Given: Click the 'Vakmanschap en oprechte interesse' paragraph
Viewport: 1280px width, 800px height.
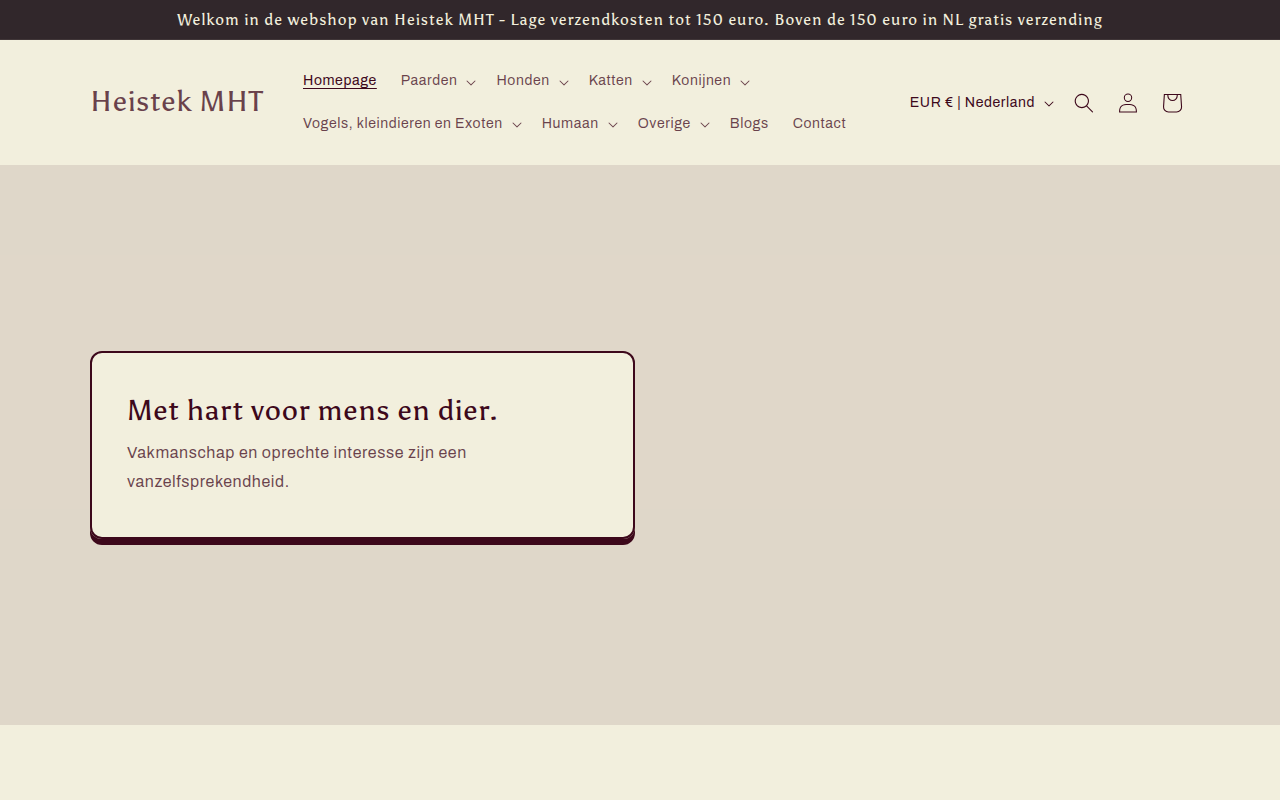Looking at the screenshot, I should click(297, 467).
